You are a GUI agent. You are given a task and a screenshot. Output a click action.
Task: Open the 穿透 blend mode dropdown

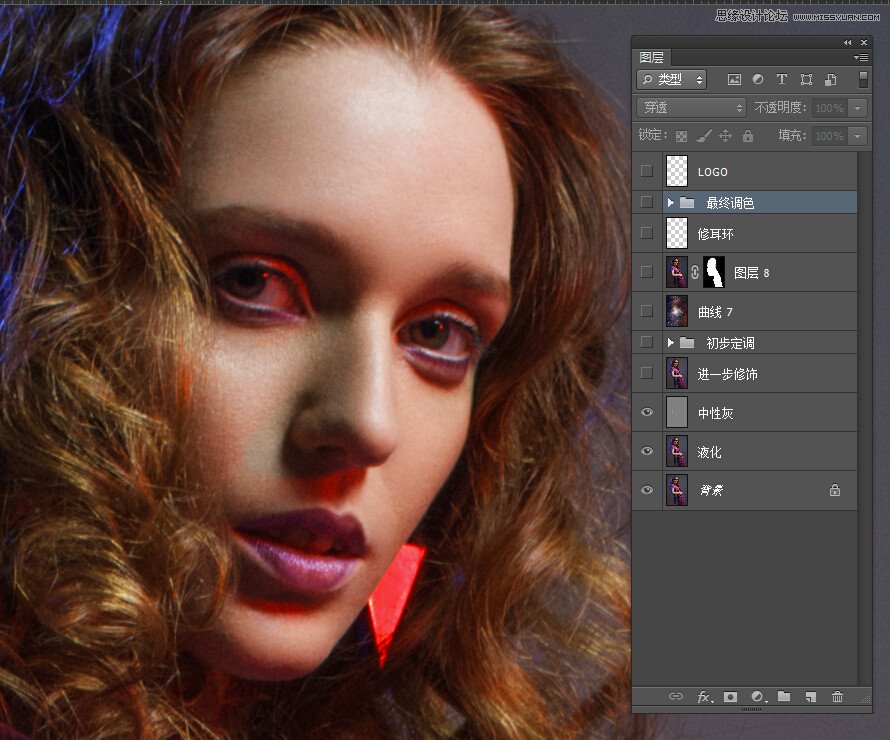[692, 108]
